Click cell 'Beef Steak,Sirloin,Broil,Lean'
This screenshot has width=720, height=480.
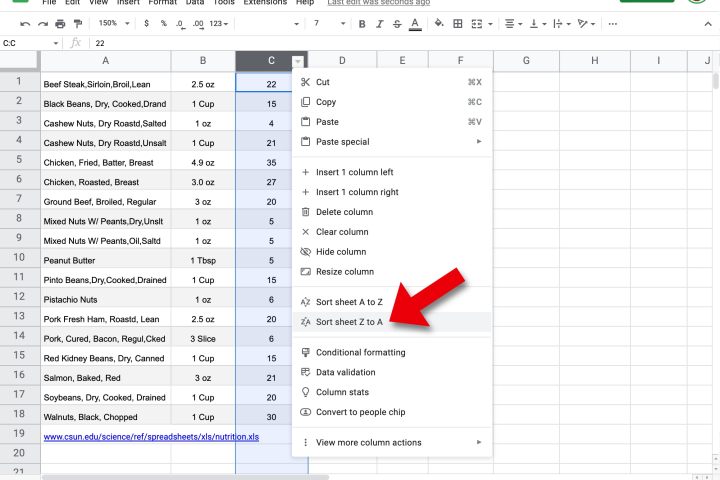(106, 84)
